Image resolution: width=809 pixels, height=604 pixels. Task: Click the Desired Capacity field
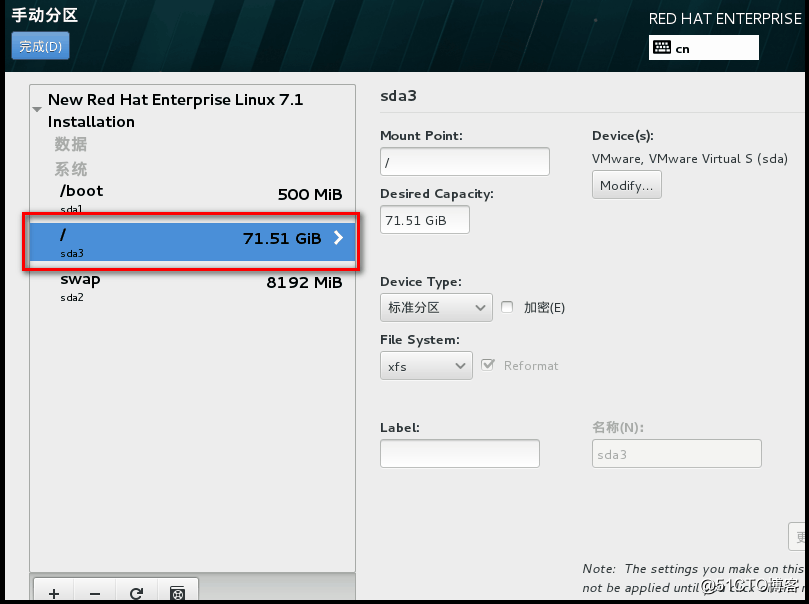(425, 220)
